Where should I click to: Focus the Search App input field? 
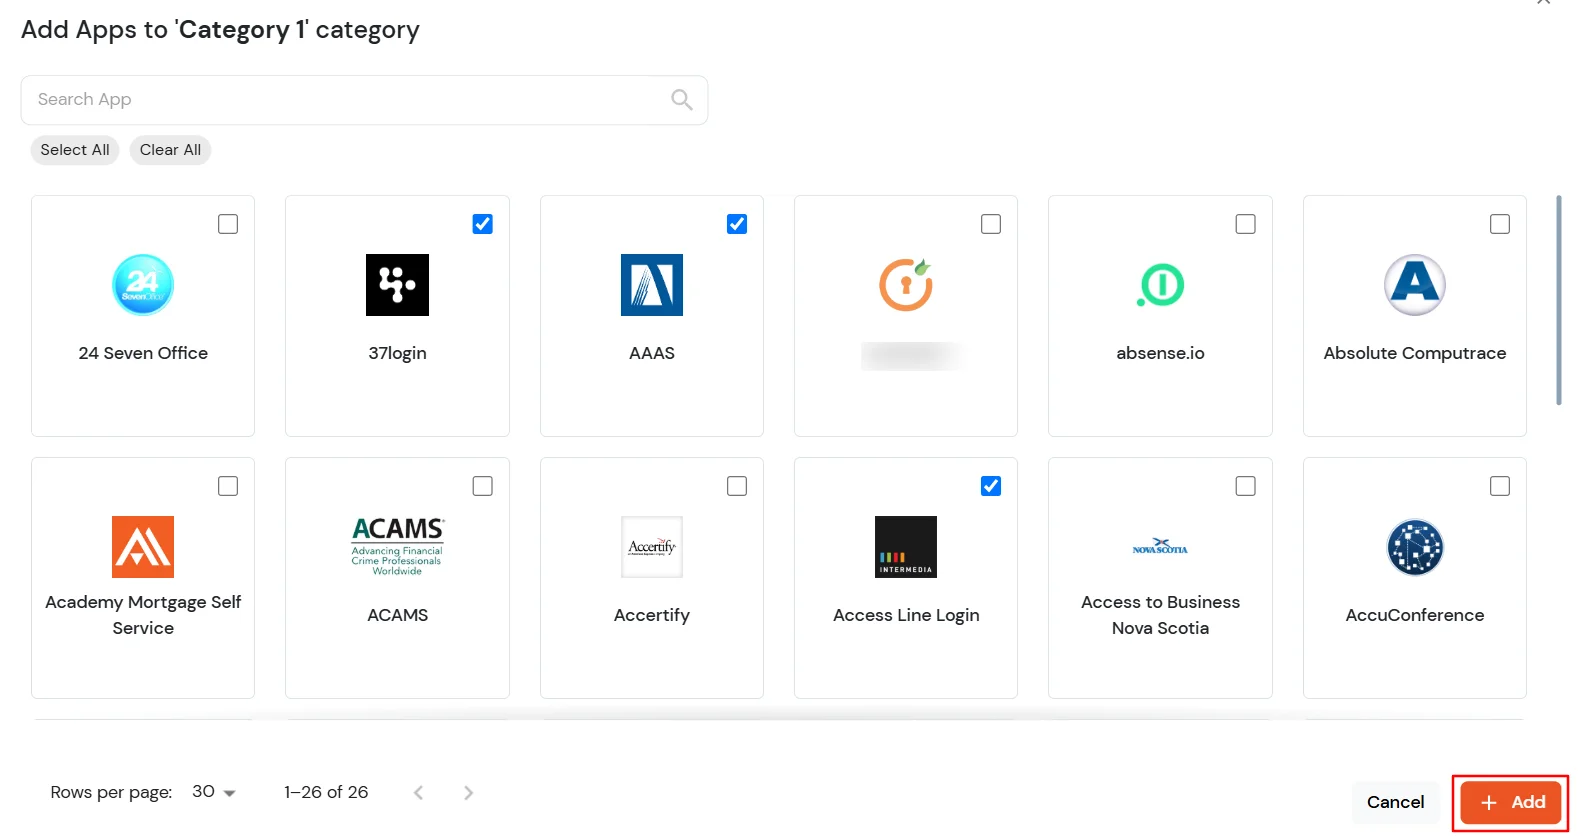pos(364,100)
